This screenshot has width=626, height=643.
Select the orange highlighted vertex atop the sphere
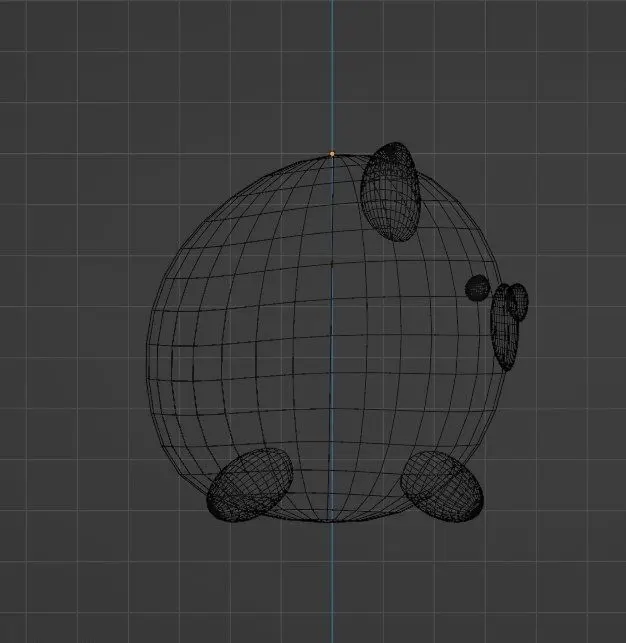click(x=332, y=154)
